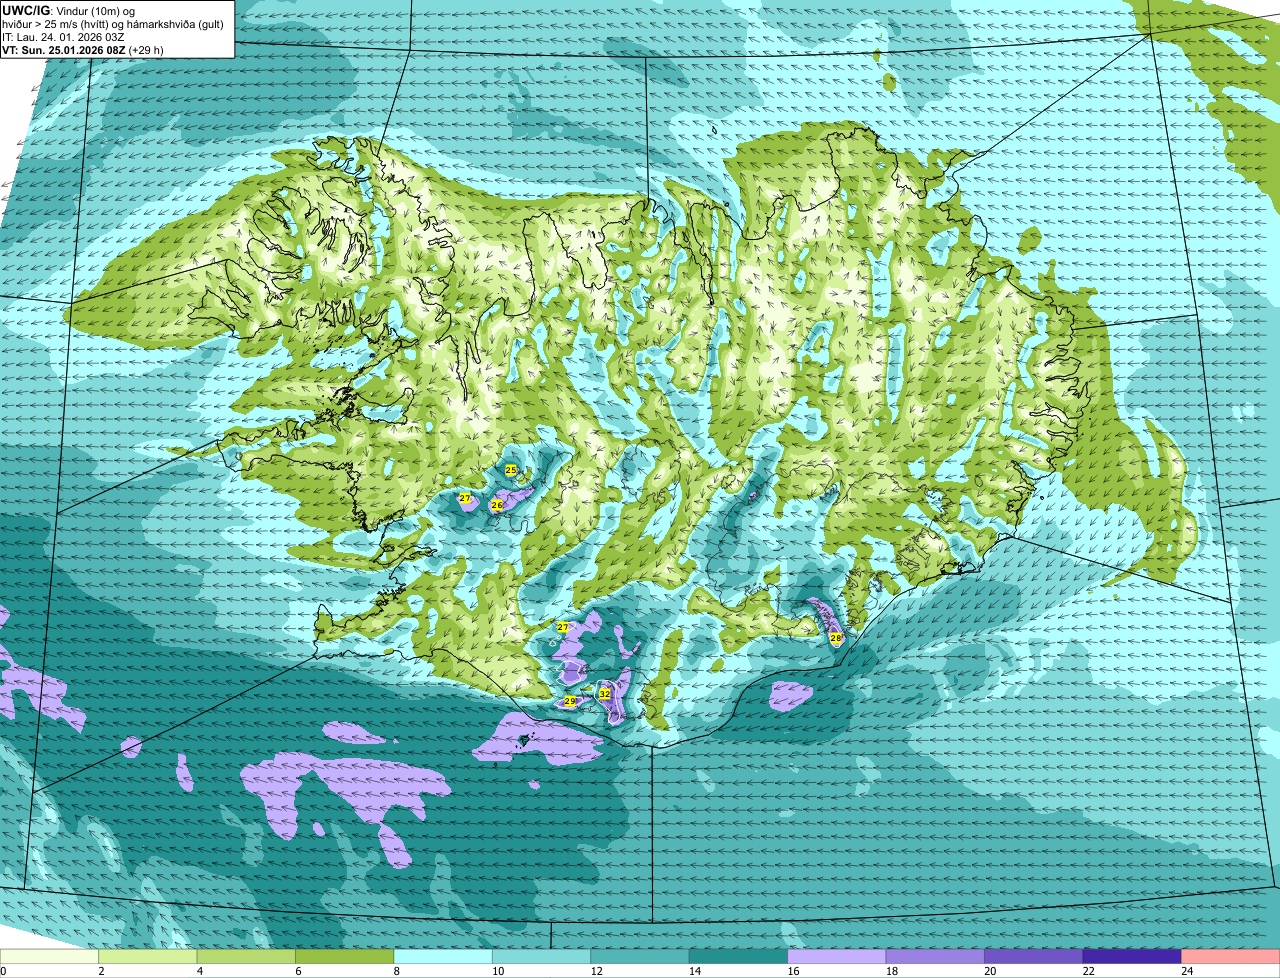The height and width of the screenshot is (978, 1280).
Task: Click the "IT: Lau. 24. 01. 2026 03Z" line
Action: (x=62, y=36)
